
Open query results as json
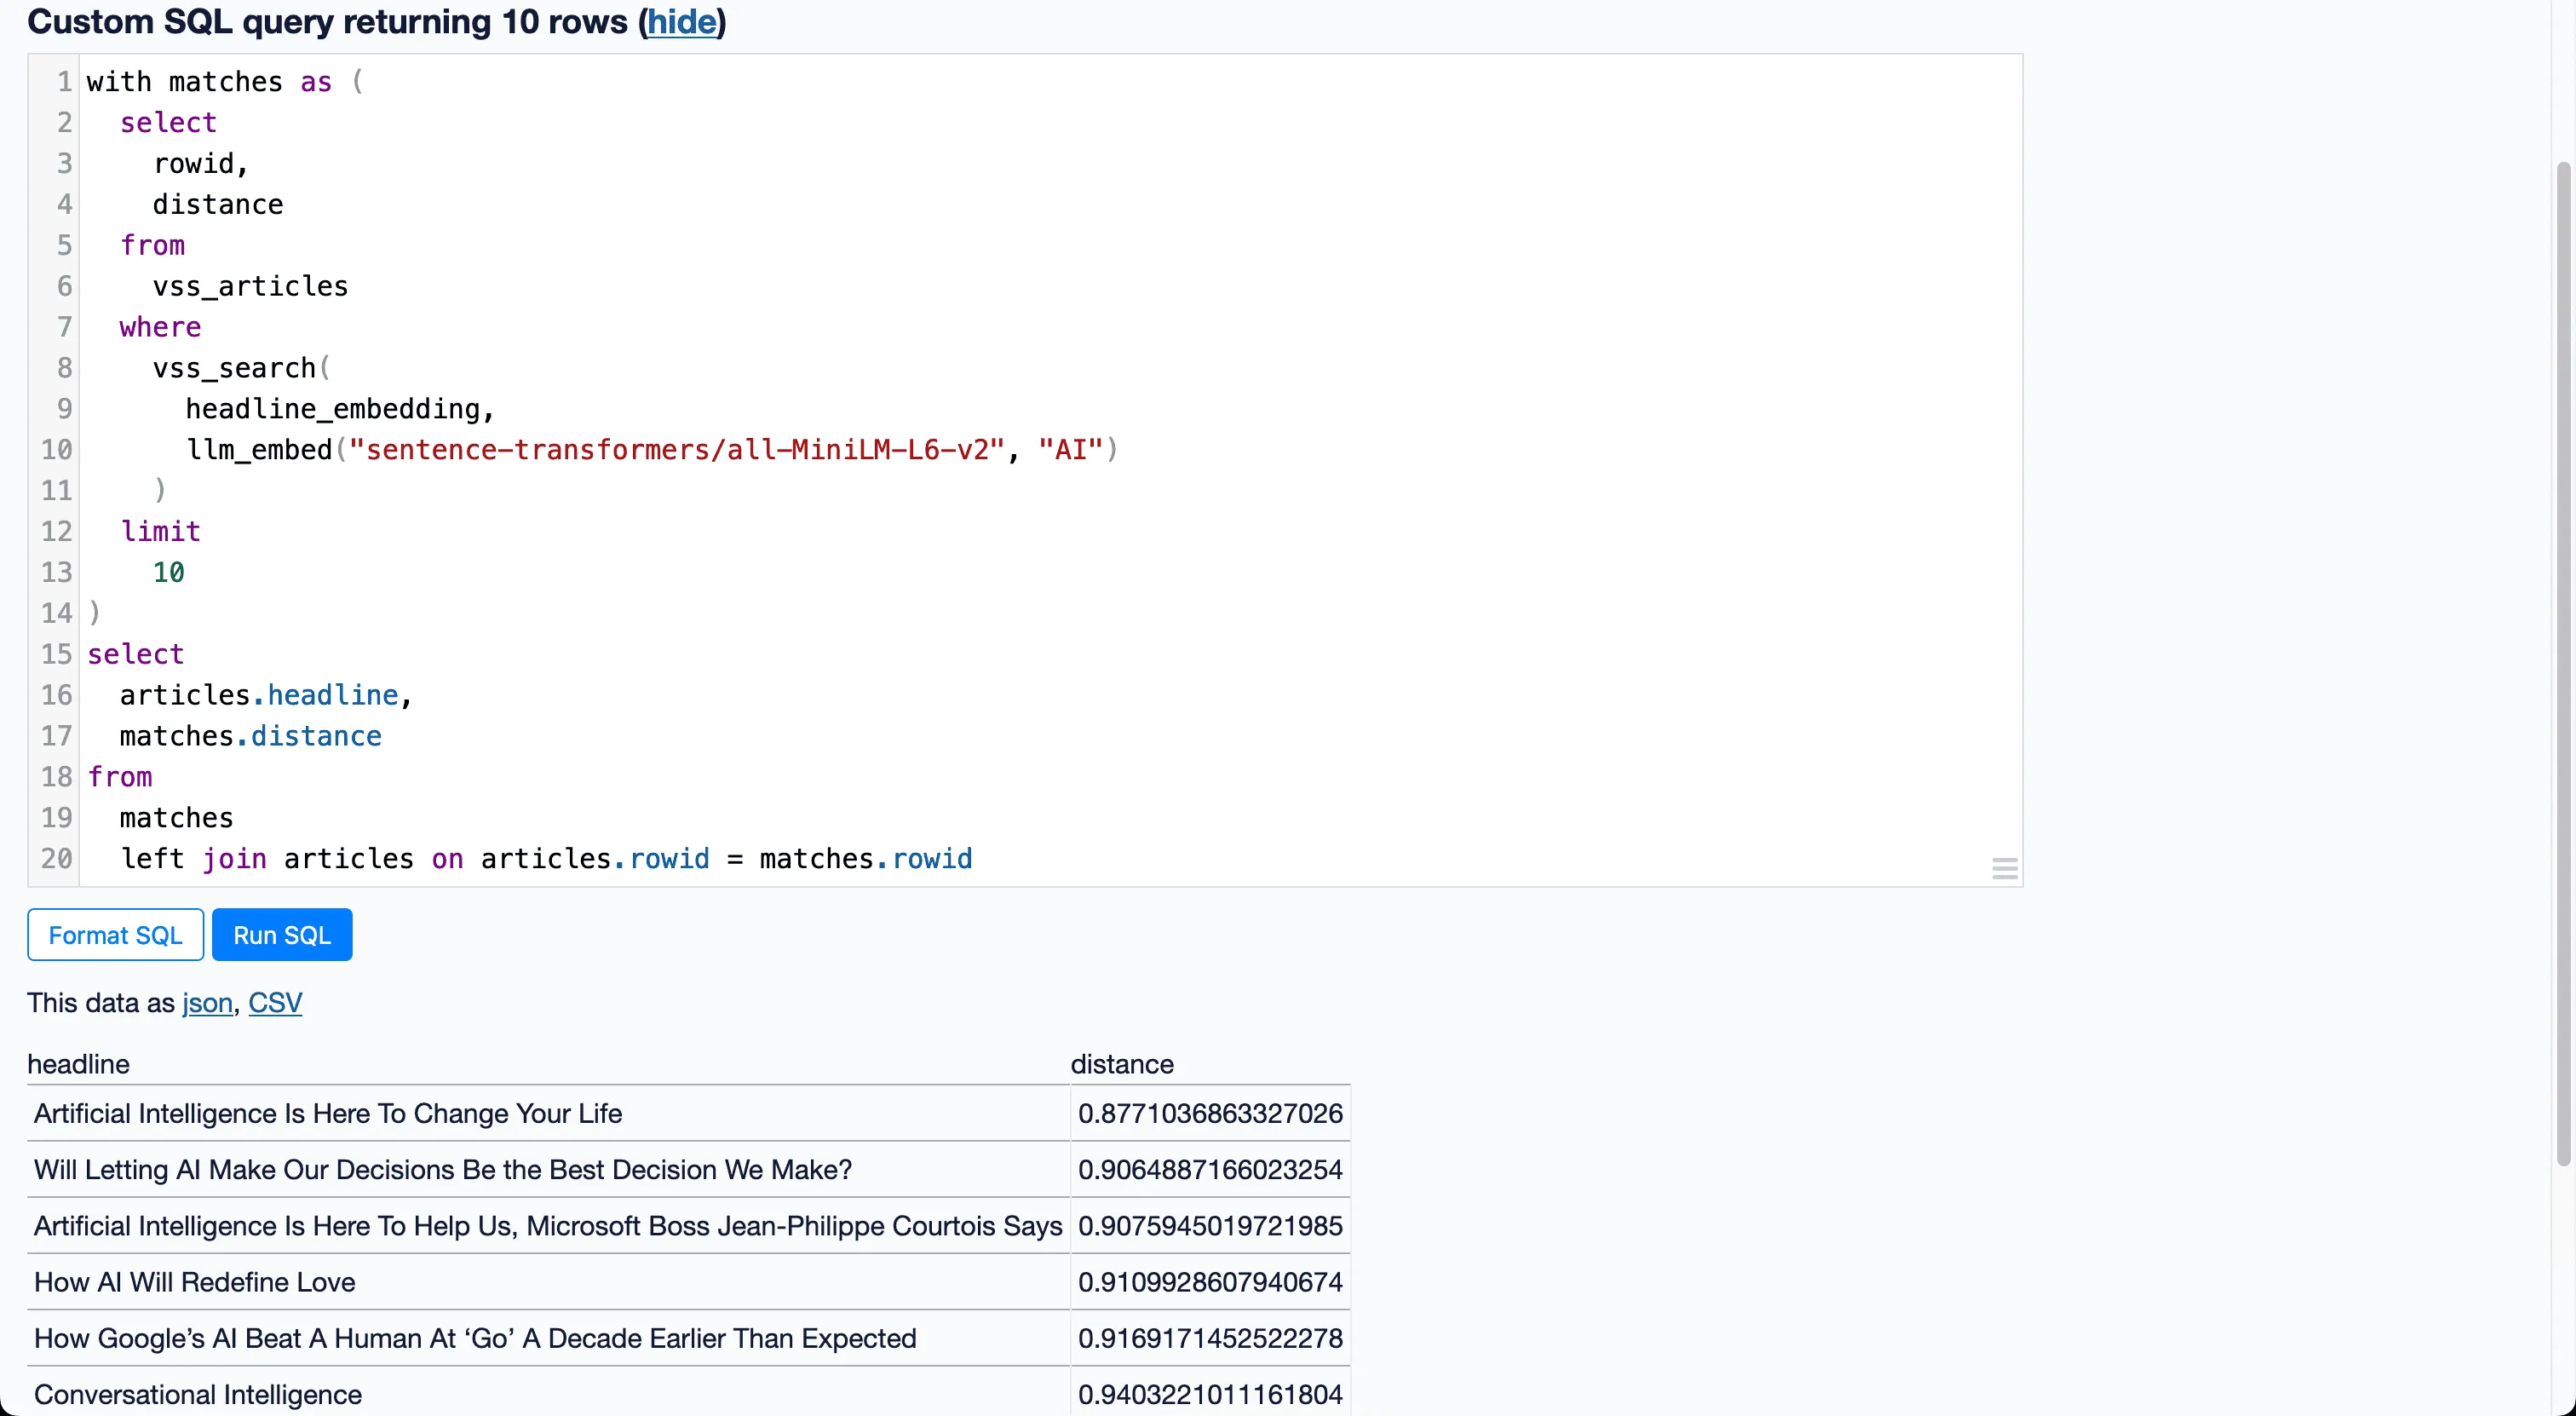pyautogui.click(x=205, y=1003)
